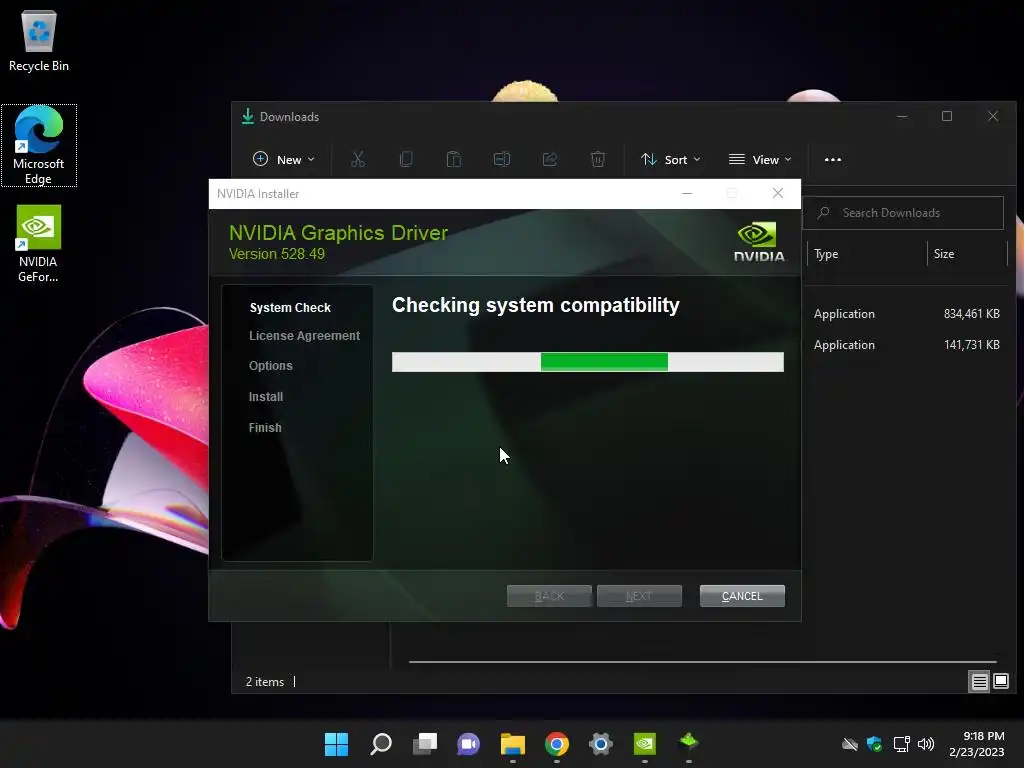Viewport: 1024px width, 768px height.
Task: Click the Cut icon in Downloads toolbar
Action: coord(358,159)
